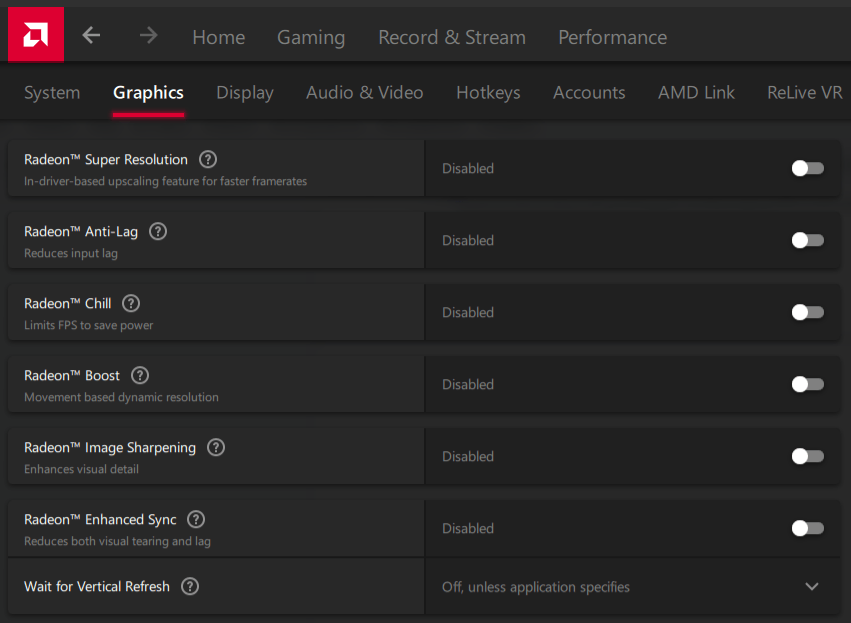Open the Performance section
The height and width of the screenshot is (623, 851).
pos(613,37)
